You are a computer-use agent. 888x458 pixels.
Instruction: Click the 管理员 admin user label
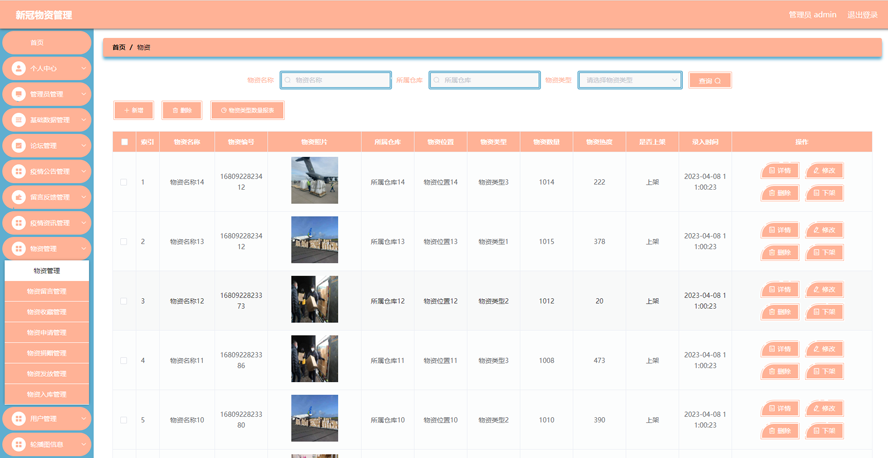click(812, 15)
